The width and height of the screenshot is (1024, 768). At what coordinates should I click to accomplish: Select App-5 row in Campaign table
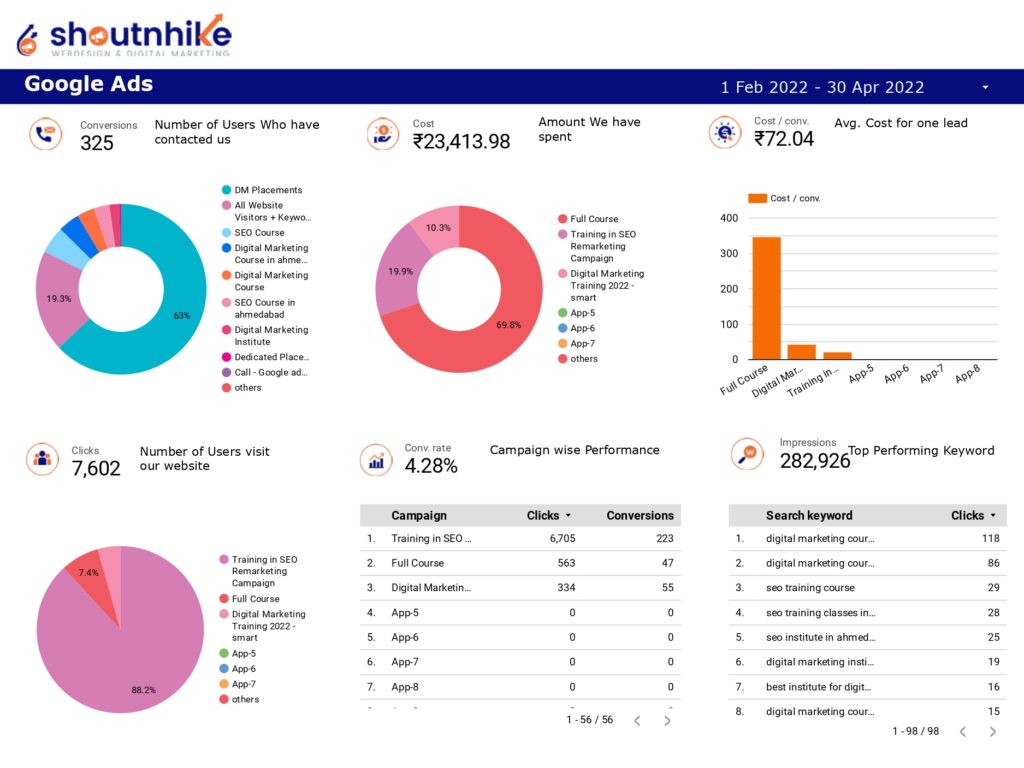pos(520,613)
